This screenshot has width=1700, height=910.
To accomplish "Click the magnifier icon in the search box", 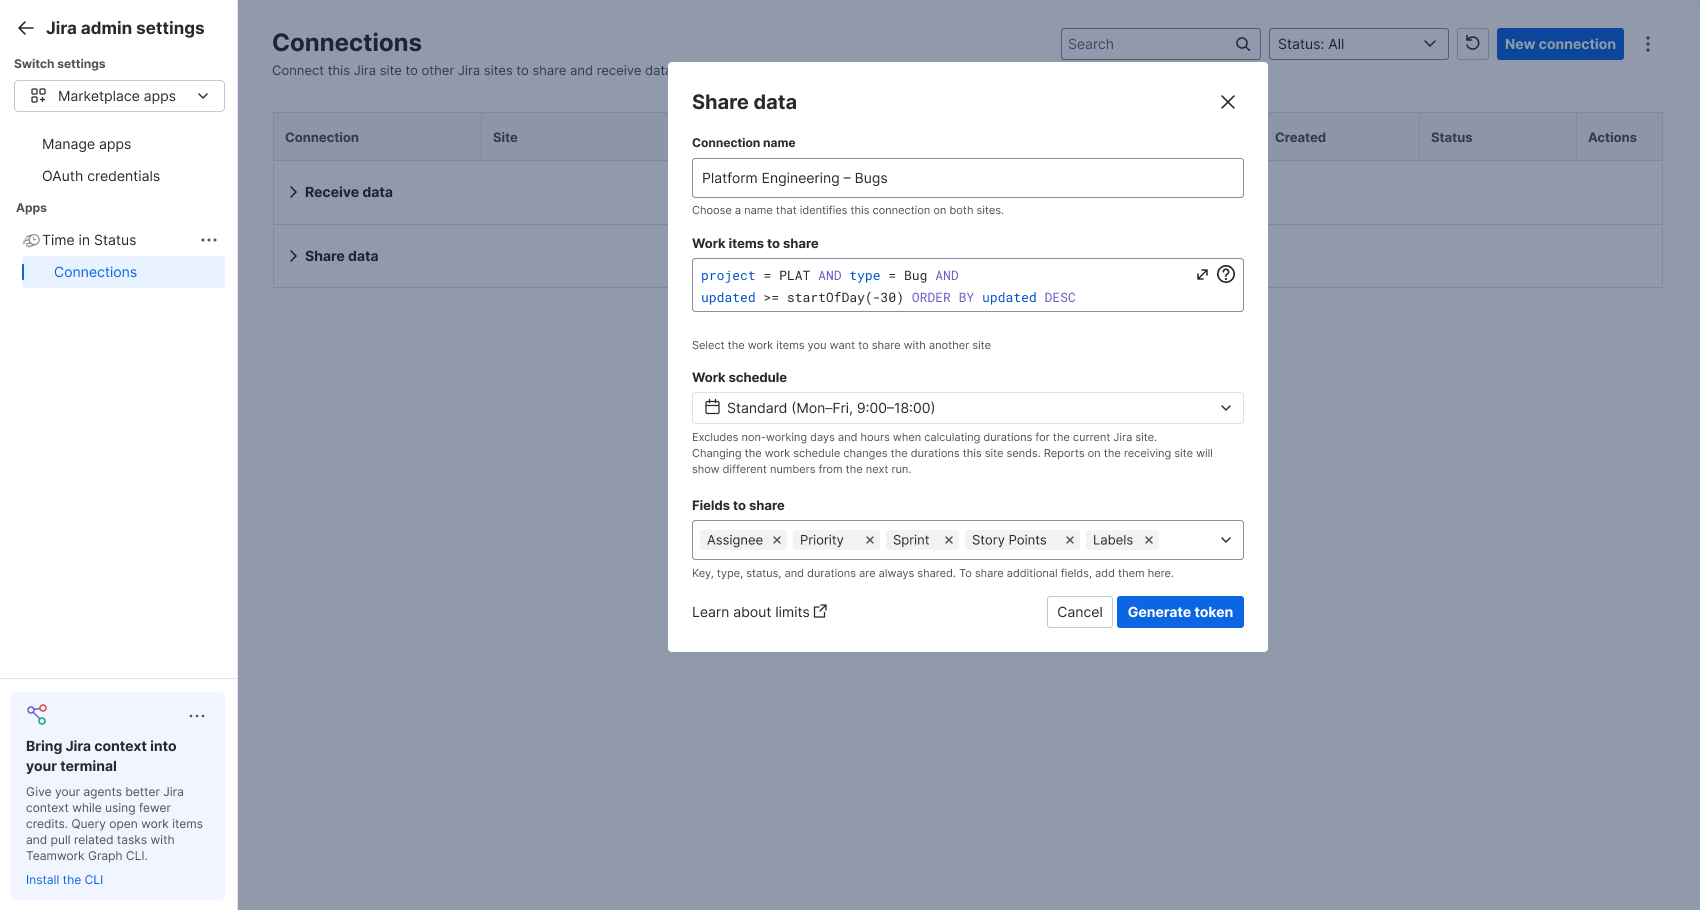I will 1243,44.
